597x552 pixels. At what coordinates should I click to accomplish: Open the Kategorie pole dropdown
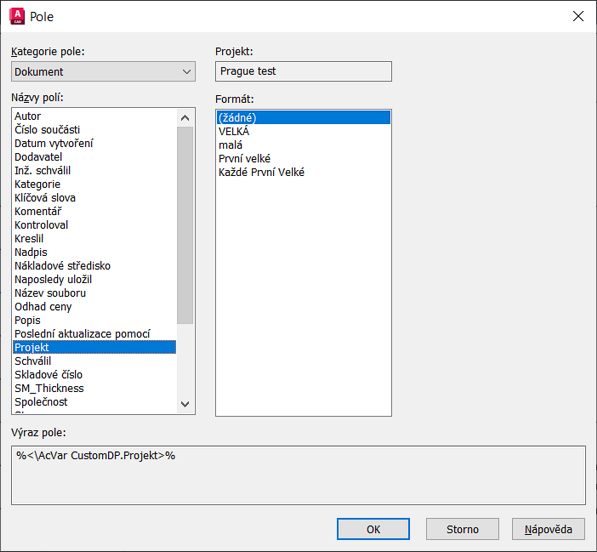coord(103,72)
